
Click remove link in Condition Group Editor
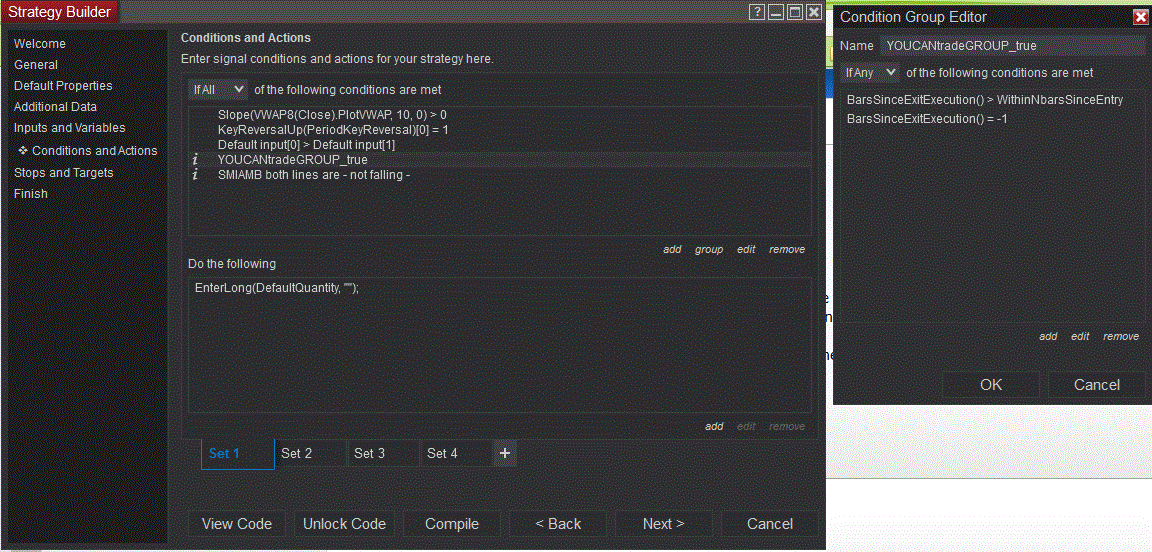1121,337
